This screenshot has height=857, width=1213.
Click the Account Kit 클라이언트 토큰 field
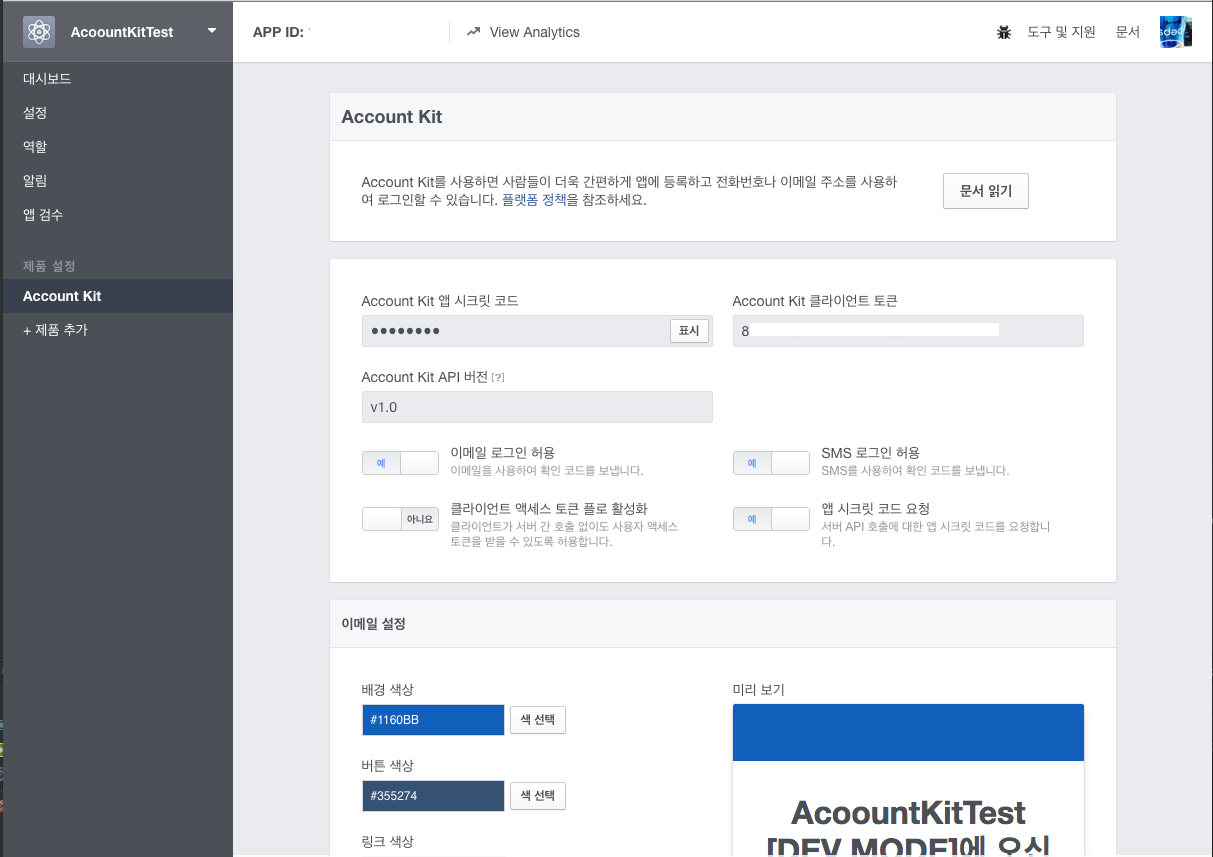click(x=908, y=331)
